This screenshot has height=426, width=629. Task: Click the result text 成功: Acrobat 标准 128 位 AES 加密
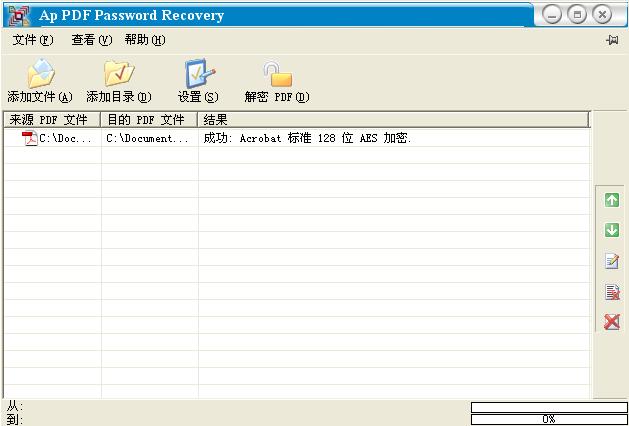click(307, 138)
